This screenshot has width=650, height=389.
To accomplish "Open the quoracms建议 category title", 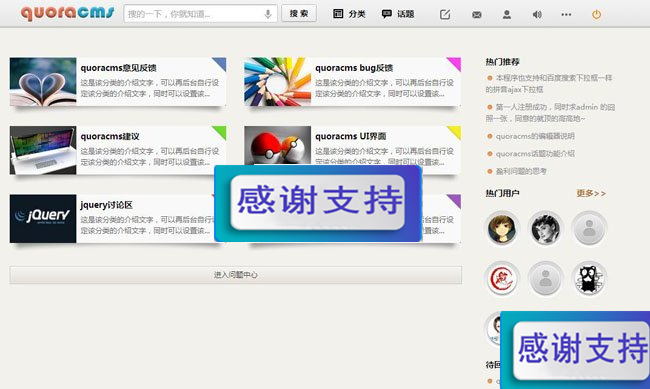I will [x=110, y=136].
